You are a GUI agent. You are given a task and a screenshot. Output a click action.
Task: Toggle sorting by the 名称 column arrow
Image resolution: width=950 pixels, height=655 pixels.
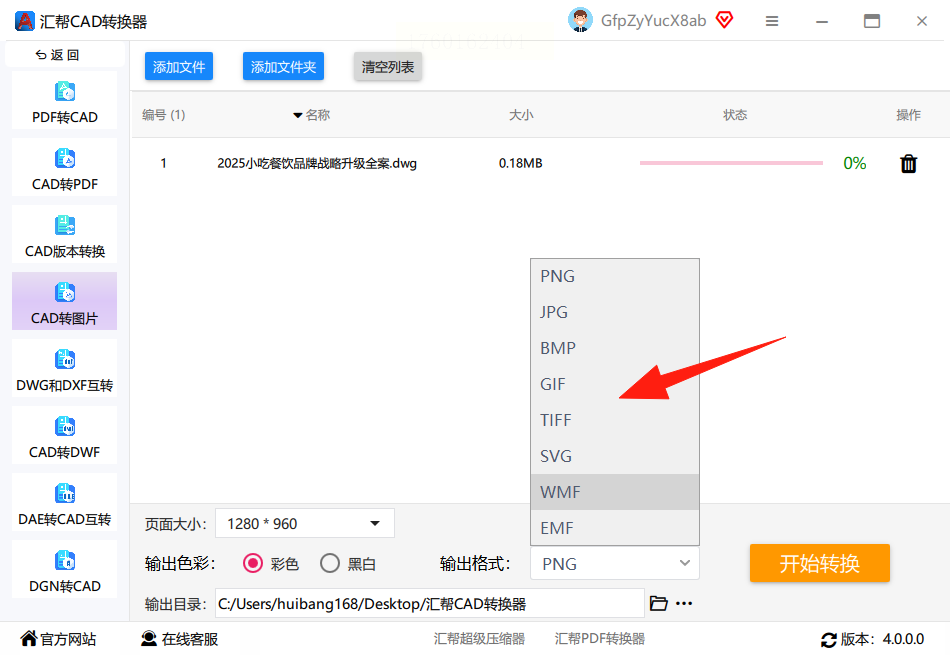(x=297, y=115)
